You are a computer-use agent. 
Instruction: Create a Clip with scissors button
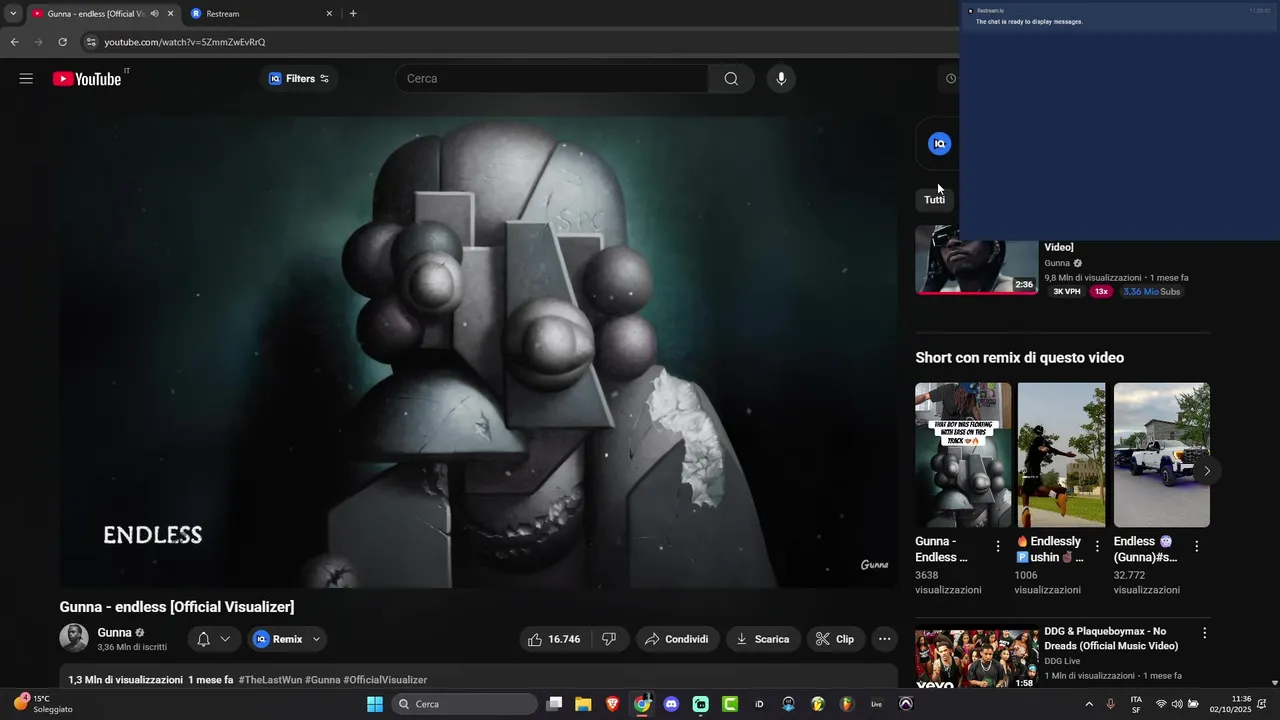point(835,639)
